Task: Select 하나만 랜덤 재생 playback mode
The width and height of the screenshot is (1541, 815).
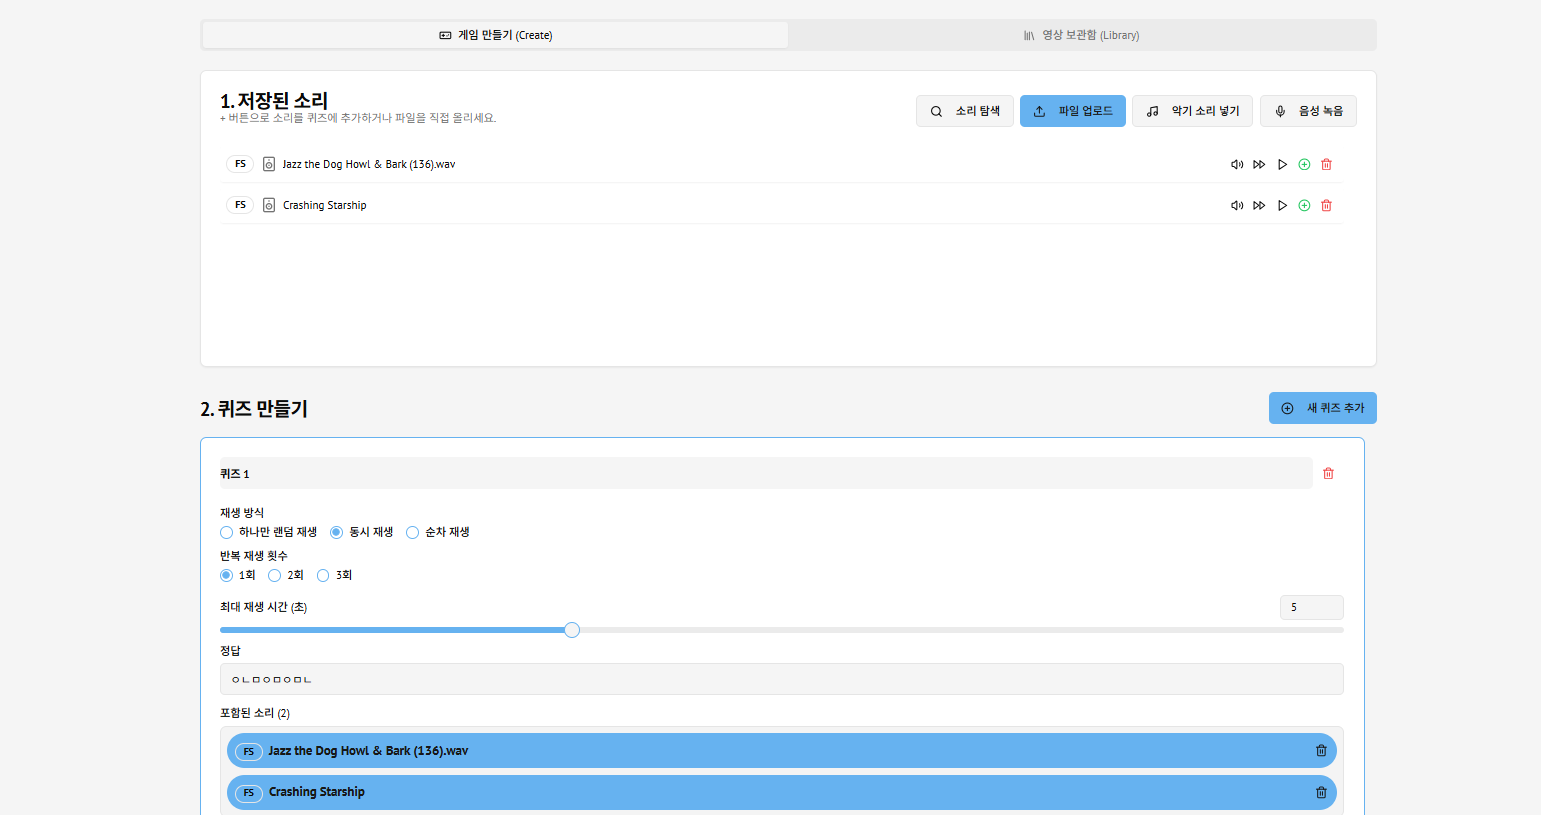Action: tap(227, 532)
